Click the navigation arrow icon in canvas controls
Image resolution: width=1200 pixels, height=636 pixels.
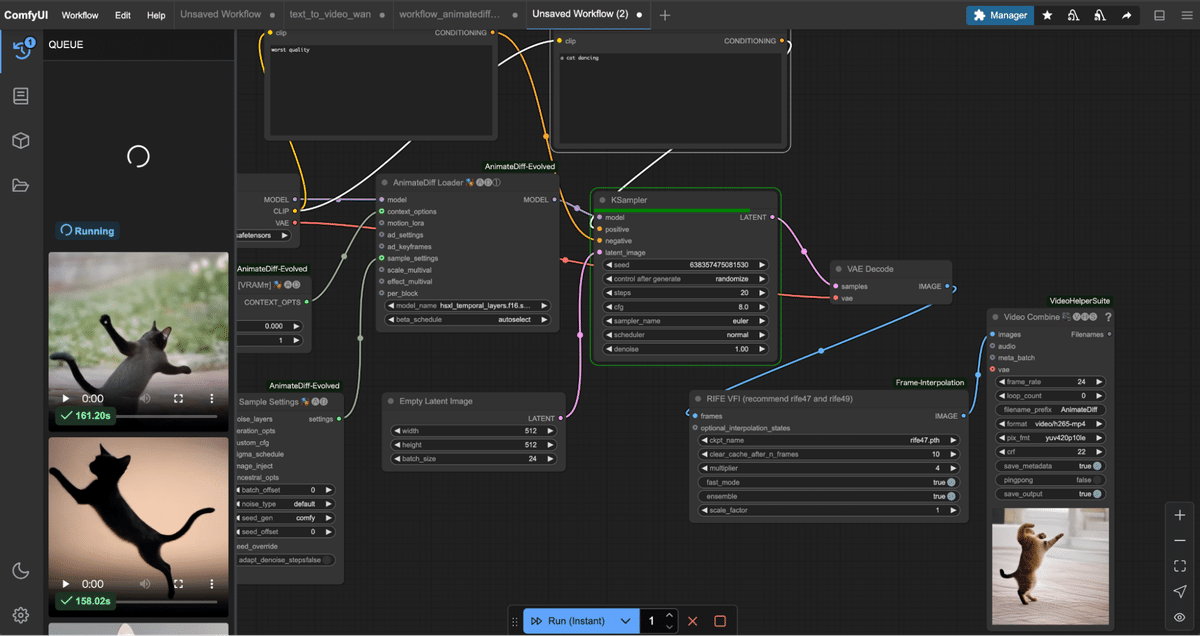[x=1180, y=592]
